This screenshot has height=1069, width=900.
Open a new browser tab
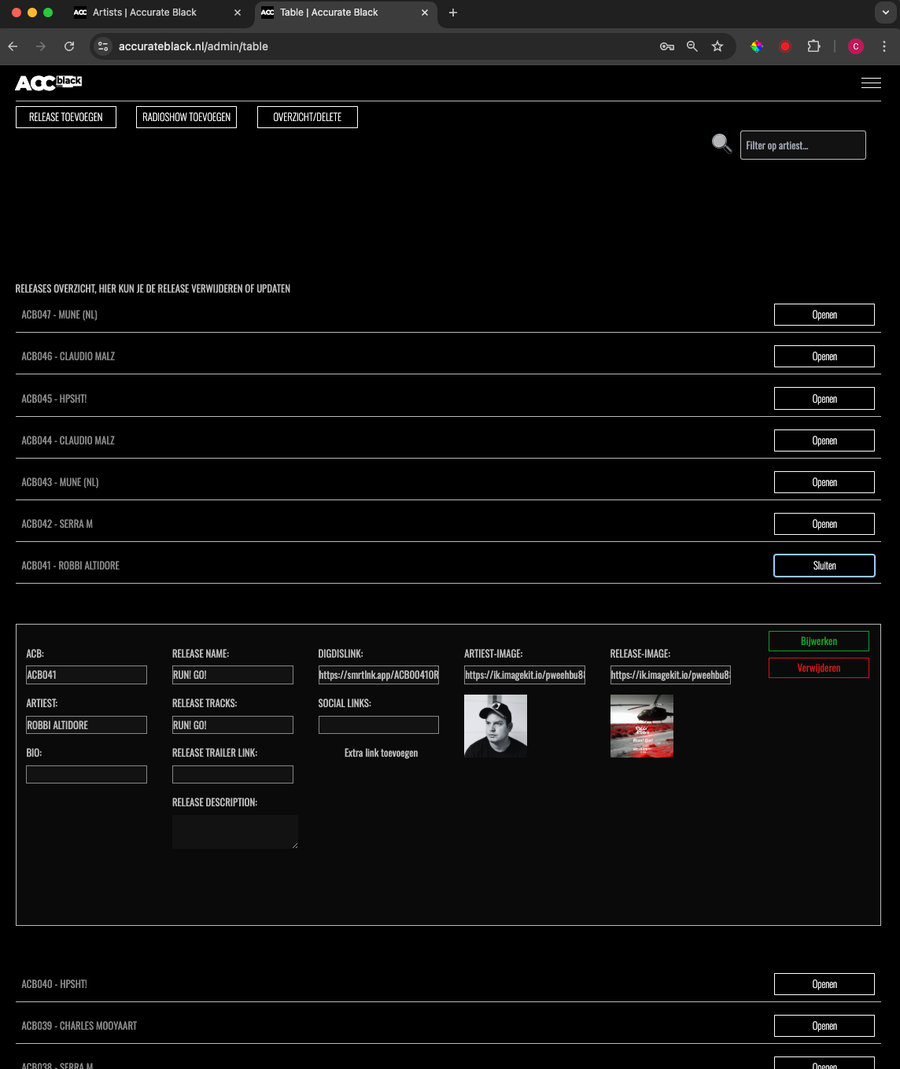(453, 12)
